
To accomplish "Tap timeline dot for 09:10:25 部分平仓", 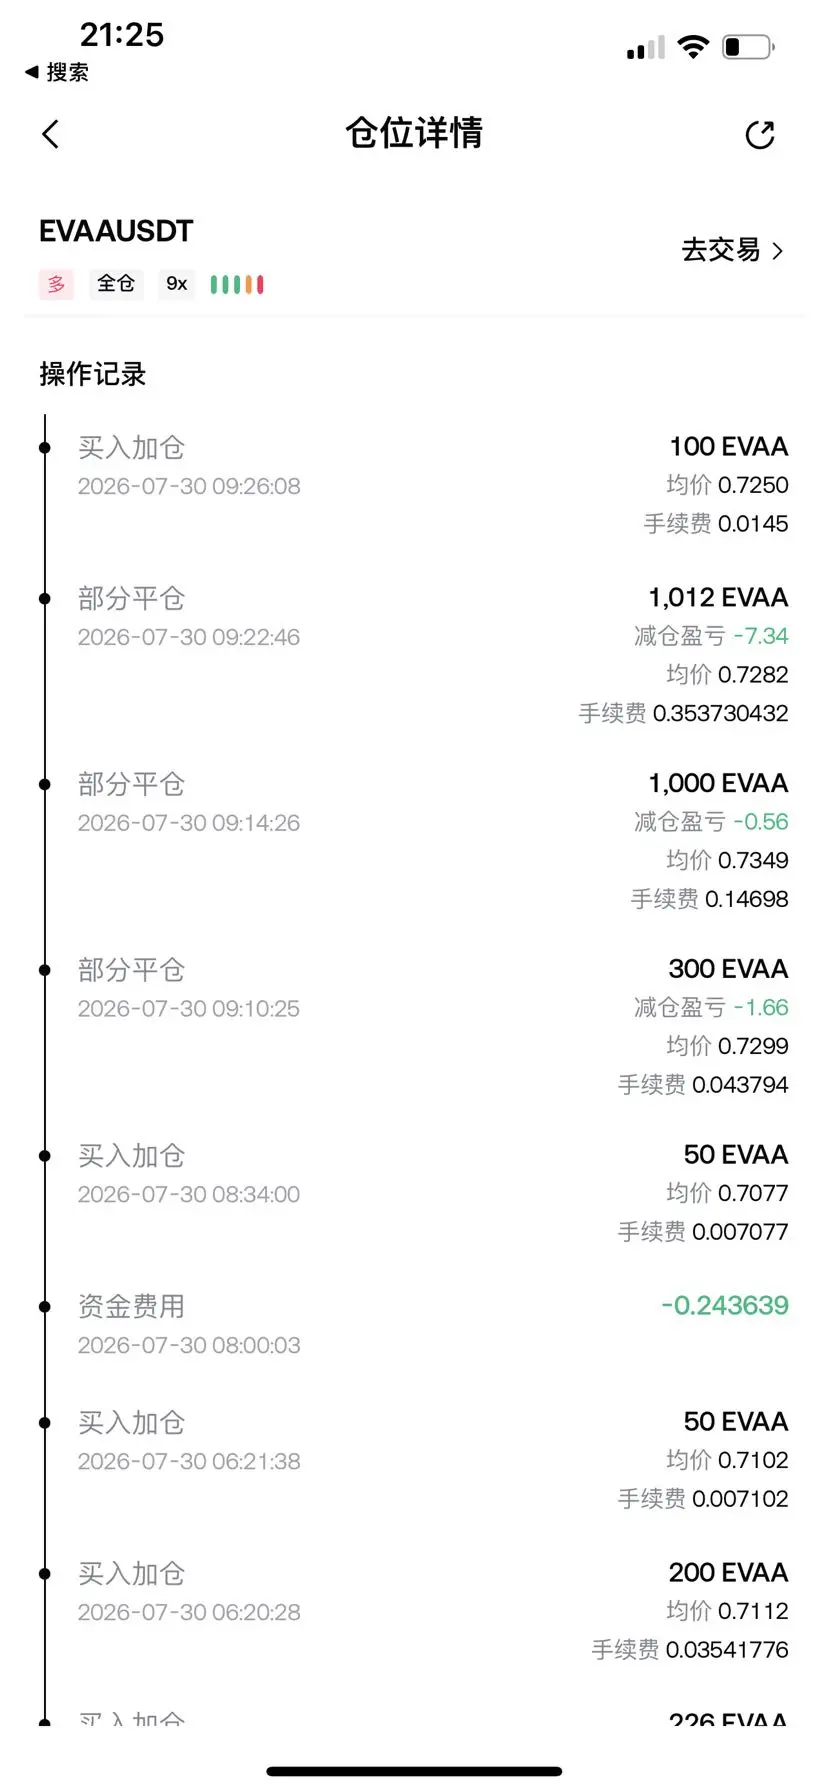I will [45, 970].
